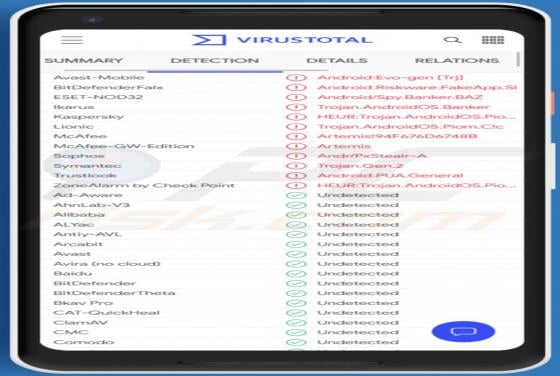Viewport: 560px width, 376px height.
Task: Click the Trojan.Gen.2 detection
Action: coord(360,166)
